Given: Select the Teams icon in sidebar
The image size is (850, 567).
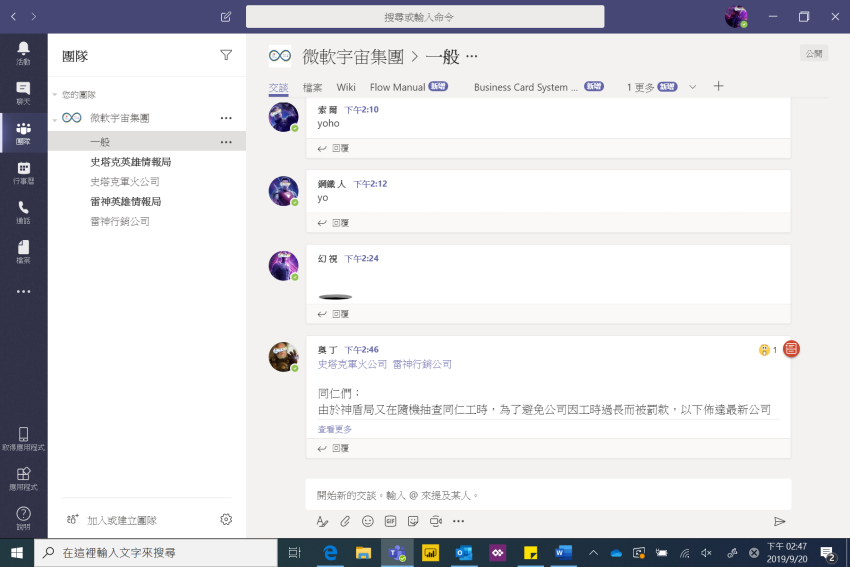Looking at the screenshot, I should point(23,133).
